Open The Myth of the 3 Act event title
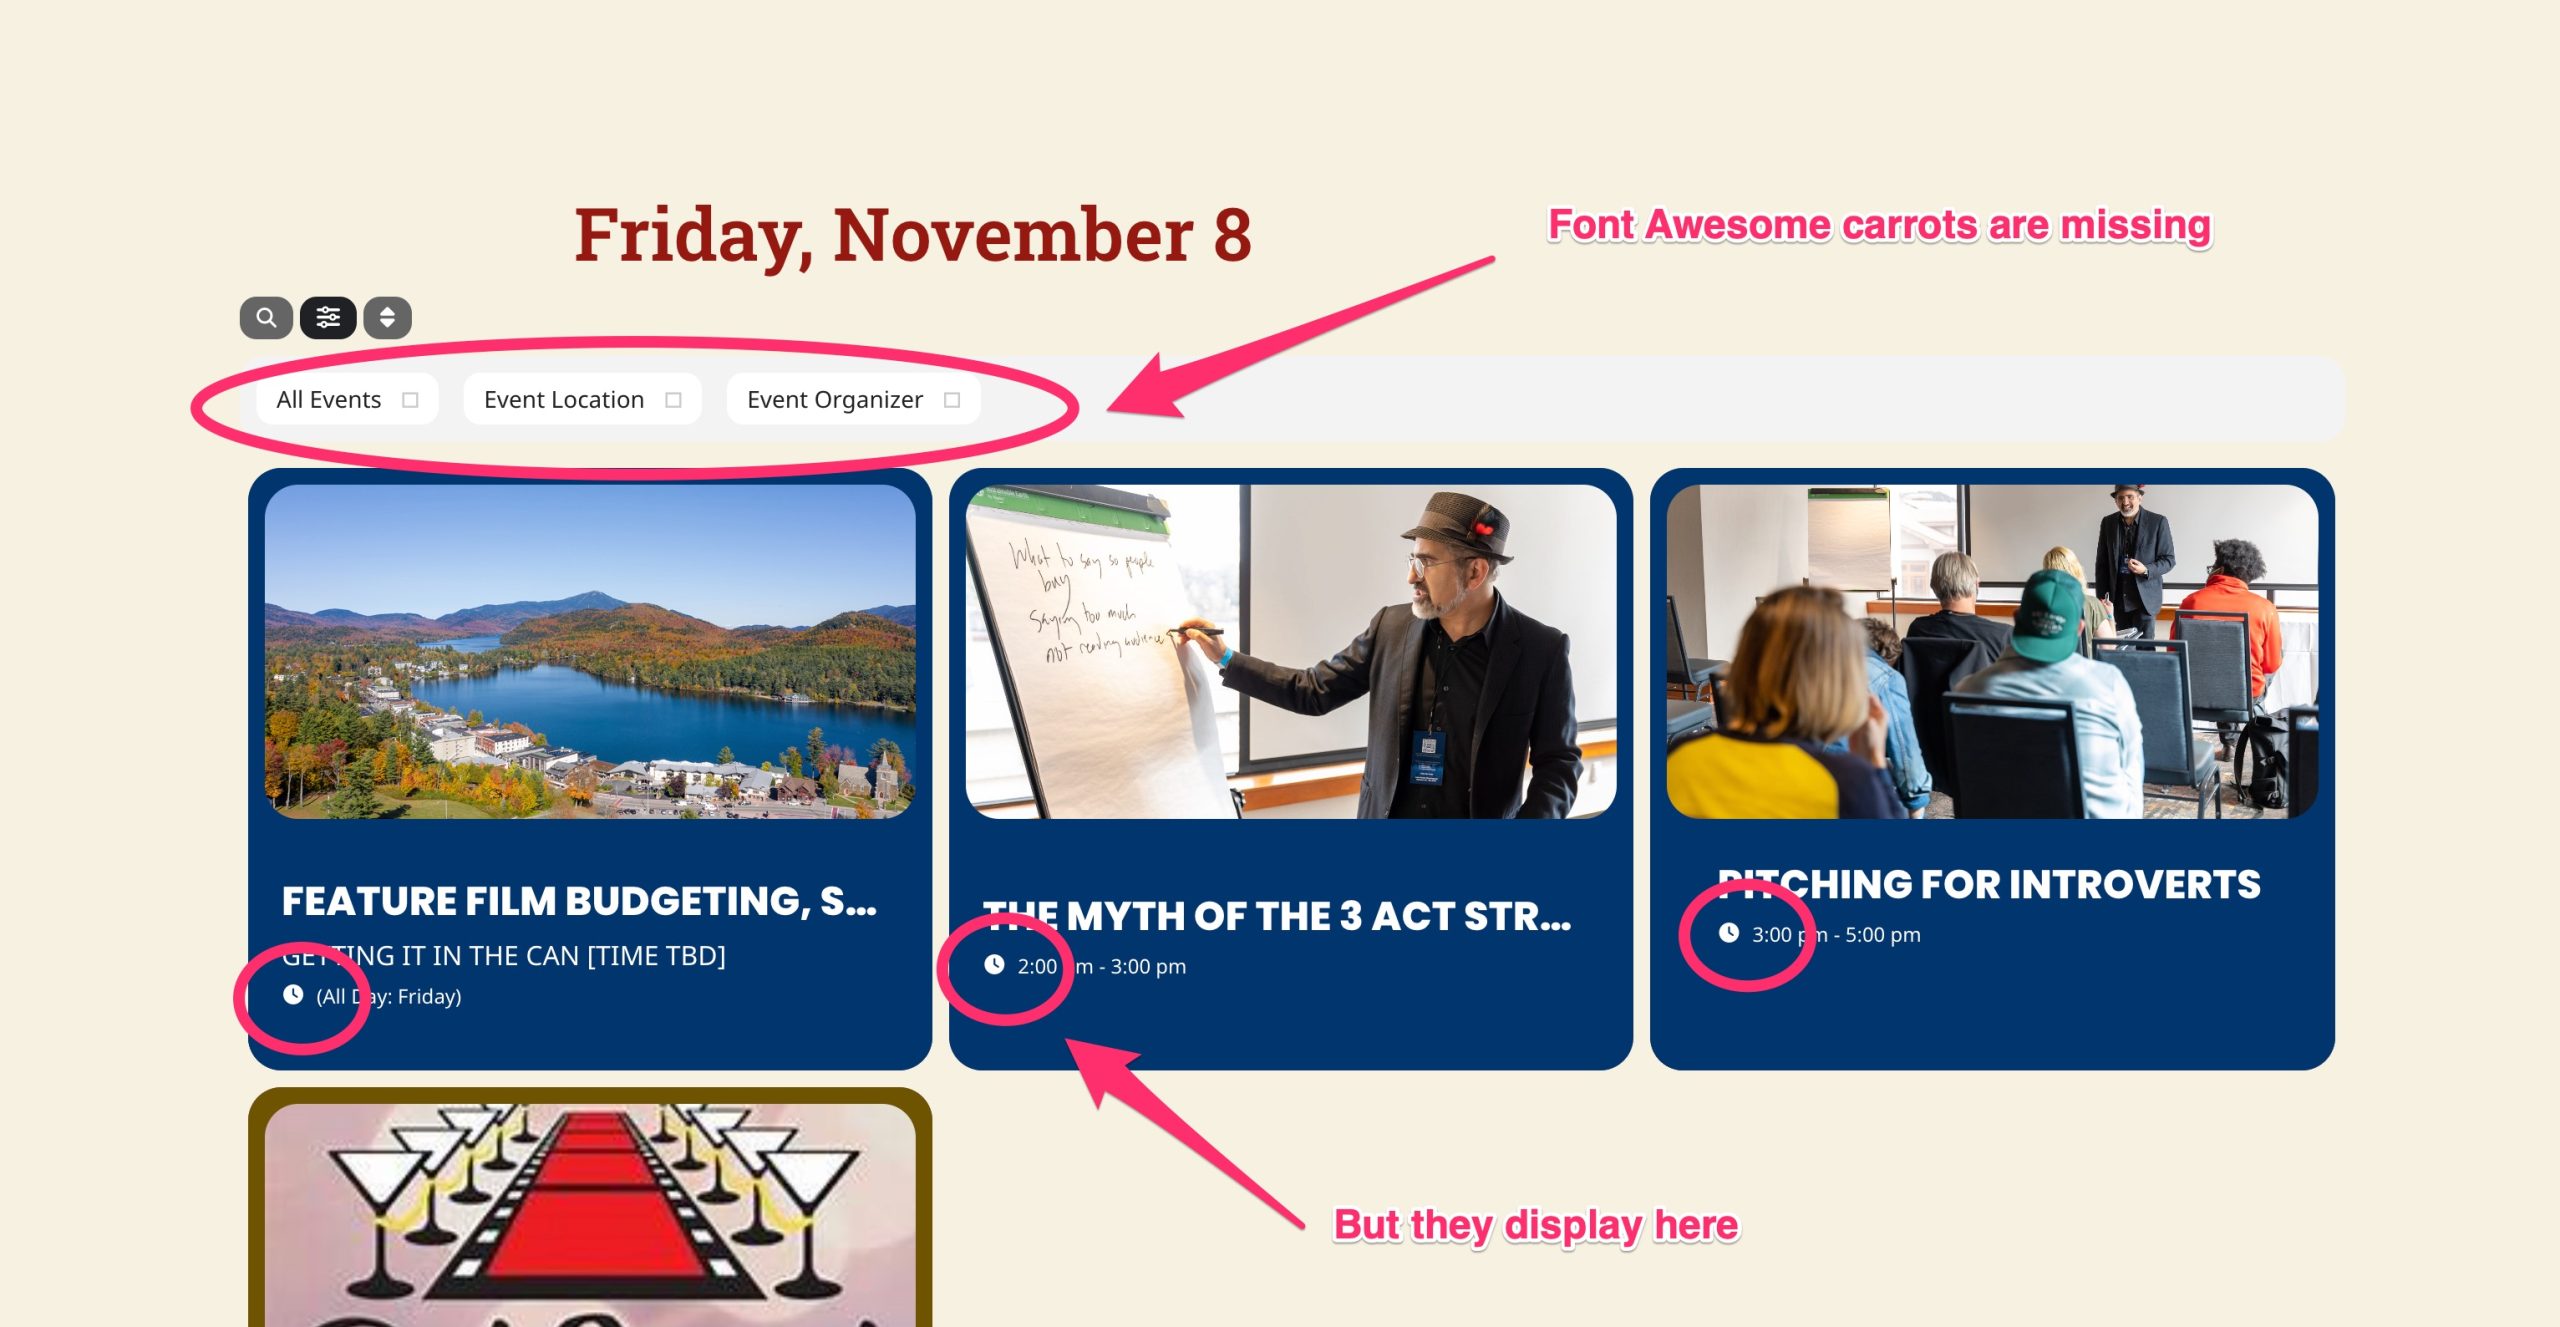Viewport: 2560px width, 1327px height. pos(1277,916)
